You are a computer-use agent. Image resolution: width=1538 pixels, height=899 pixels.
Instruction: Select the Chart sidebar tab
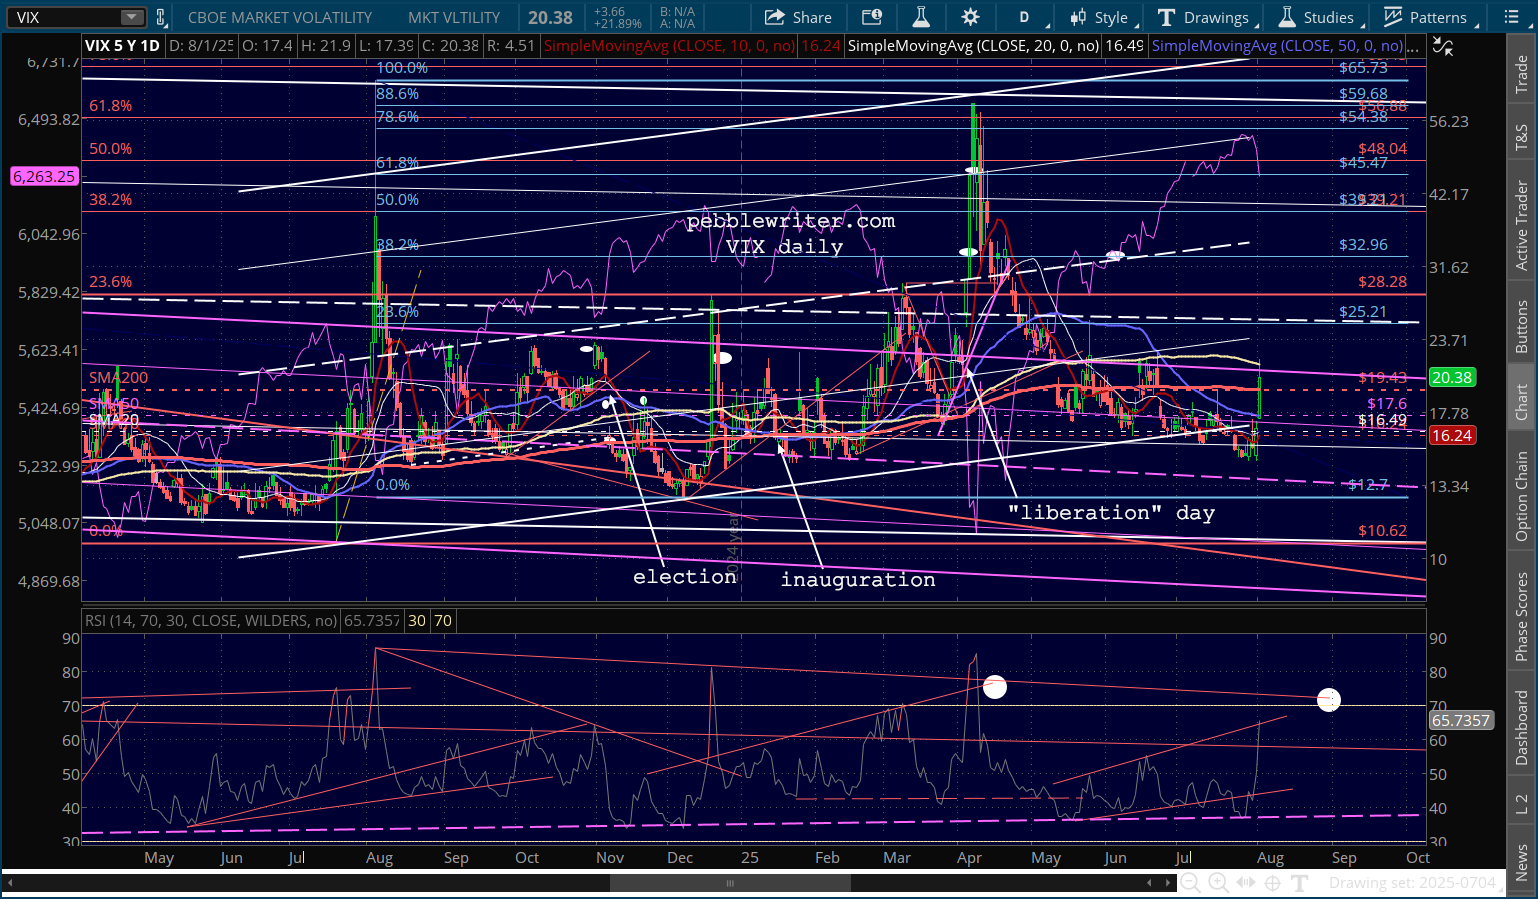(x=1521, y=402)
